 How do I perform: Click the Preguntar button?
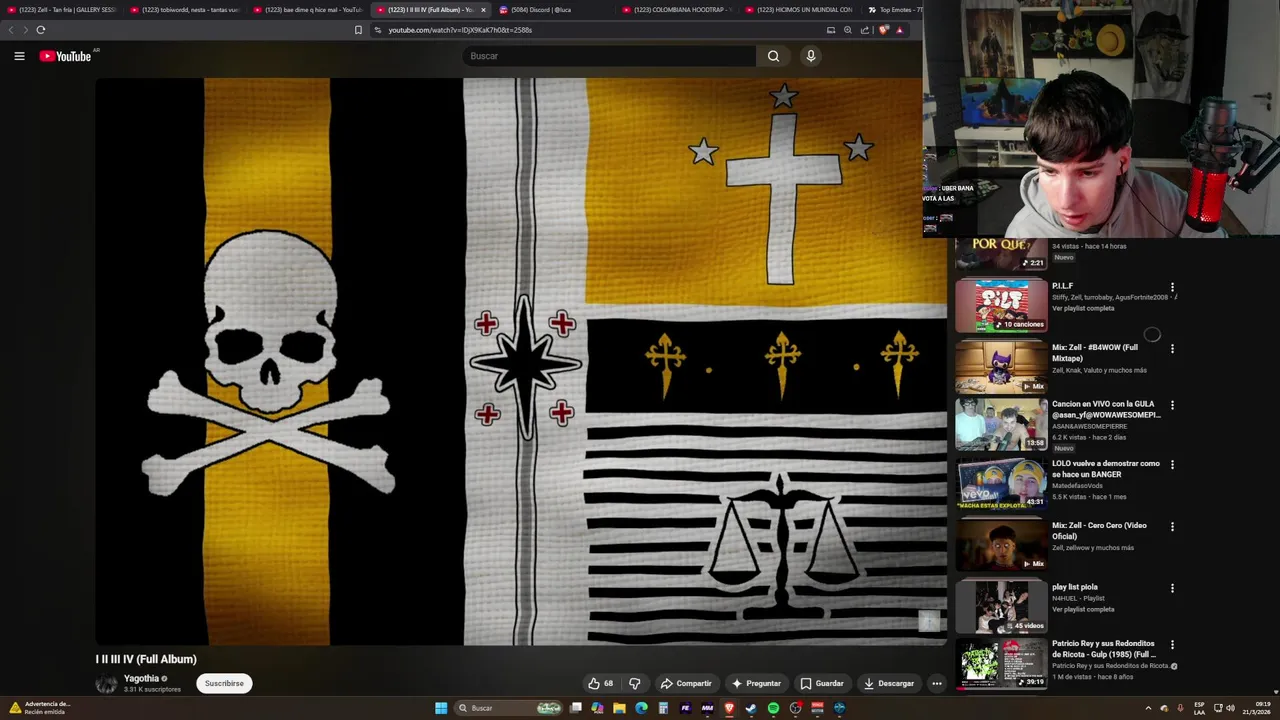[x=756, y=684]
